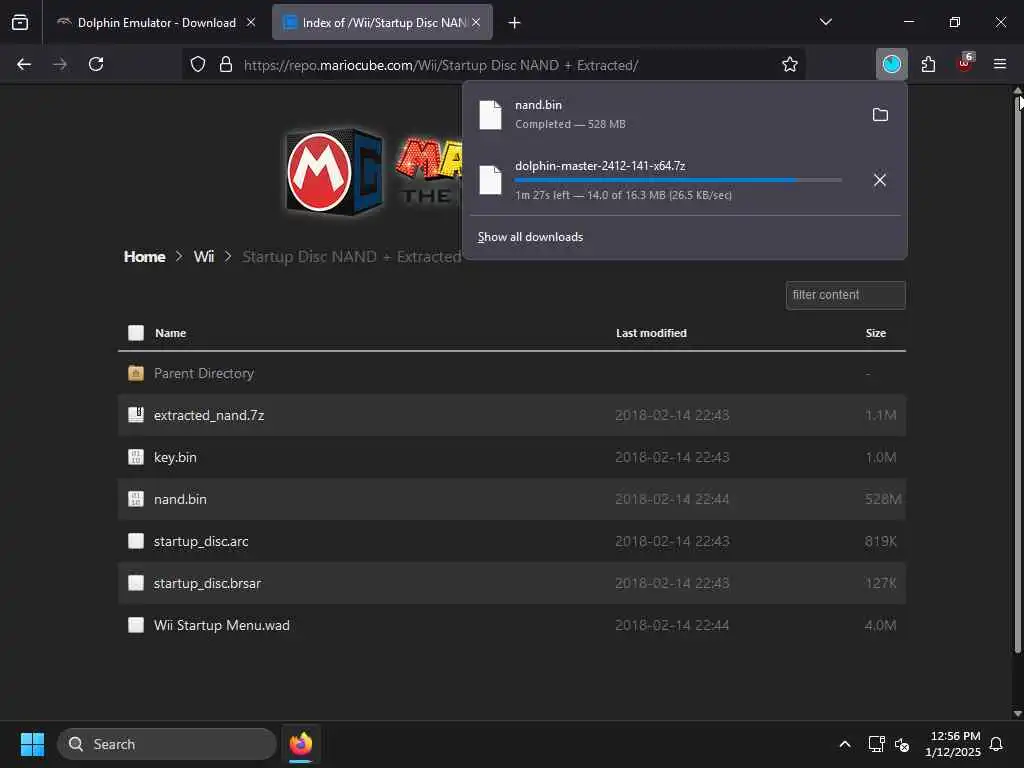Open a new tab
The image size is (1024, 768).
coord(515,23)
